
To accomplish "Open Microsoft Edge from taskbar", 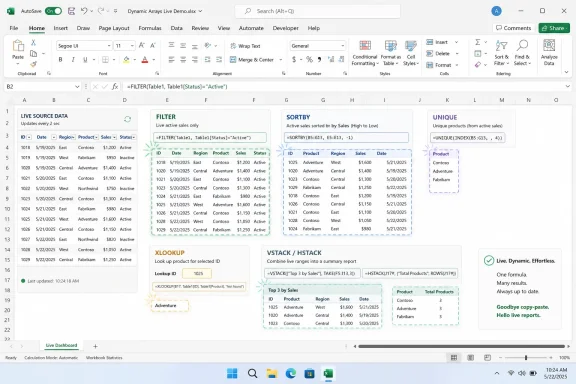I will 291,374.
